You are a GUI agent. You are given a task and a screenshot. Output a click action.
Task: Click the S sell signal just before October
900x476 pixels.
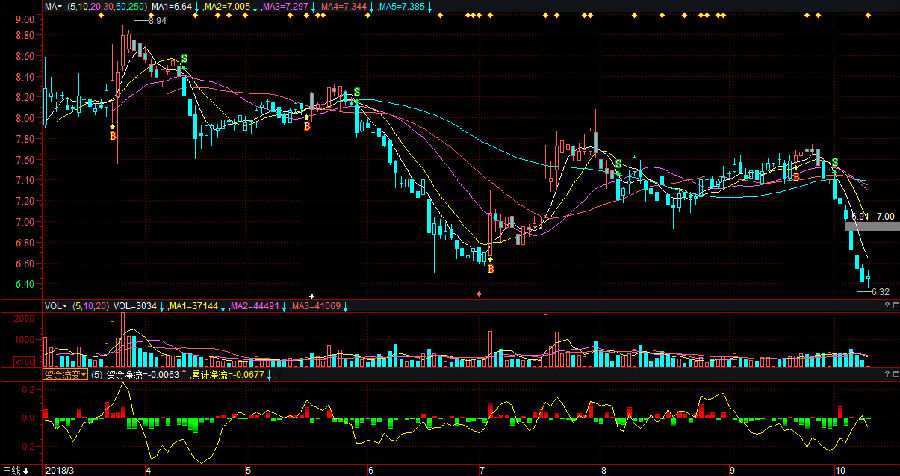(835, 162)
